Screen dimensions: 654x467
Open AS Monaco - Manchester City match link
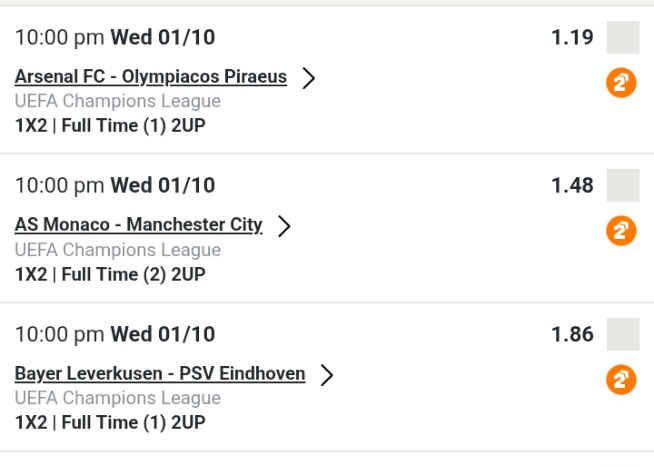pos(139,225)
